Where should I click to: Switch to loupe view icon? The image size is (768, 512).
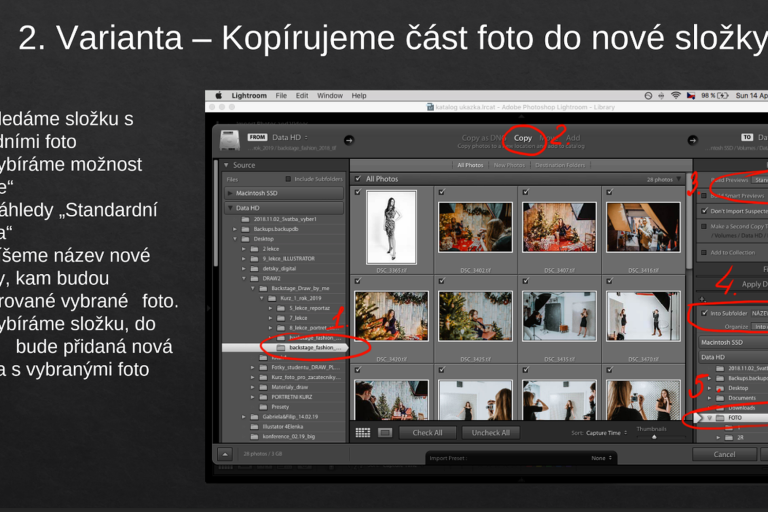[x=385, y=433]
